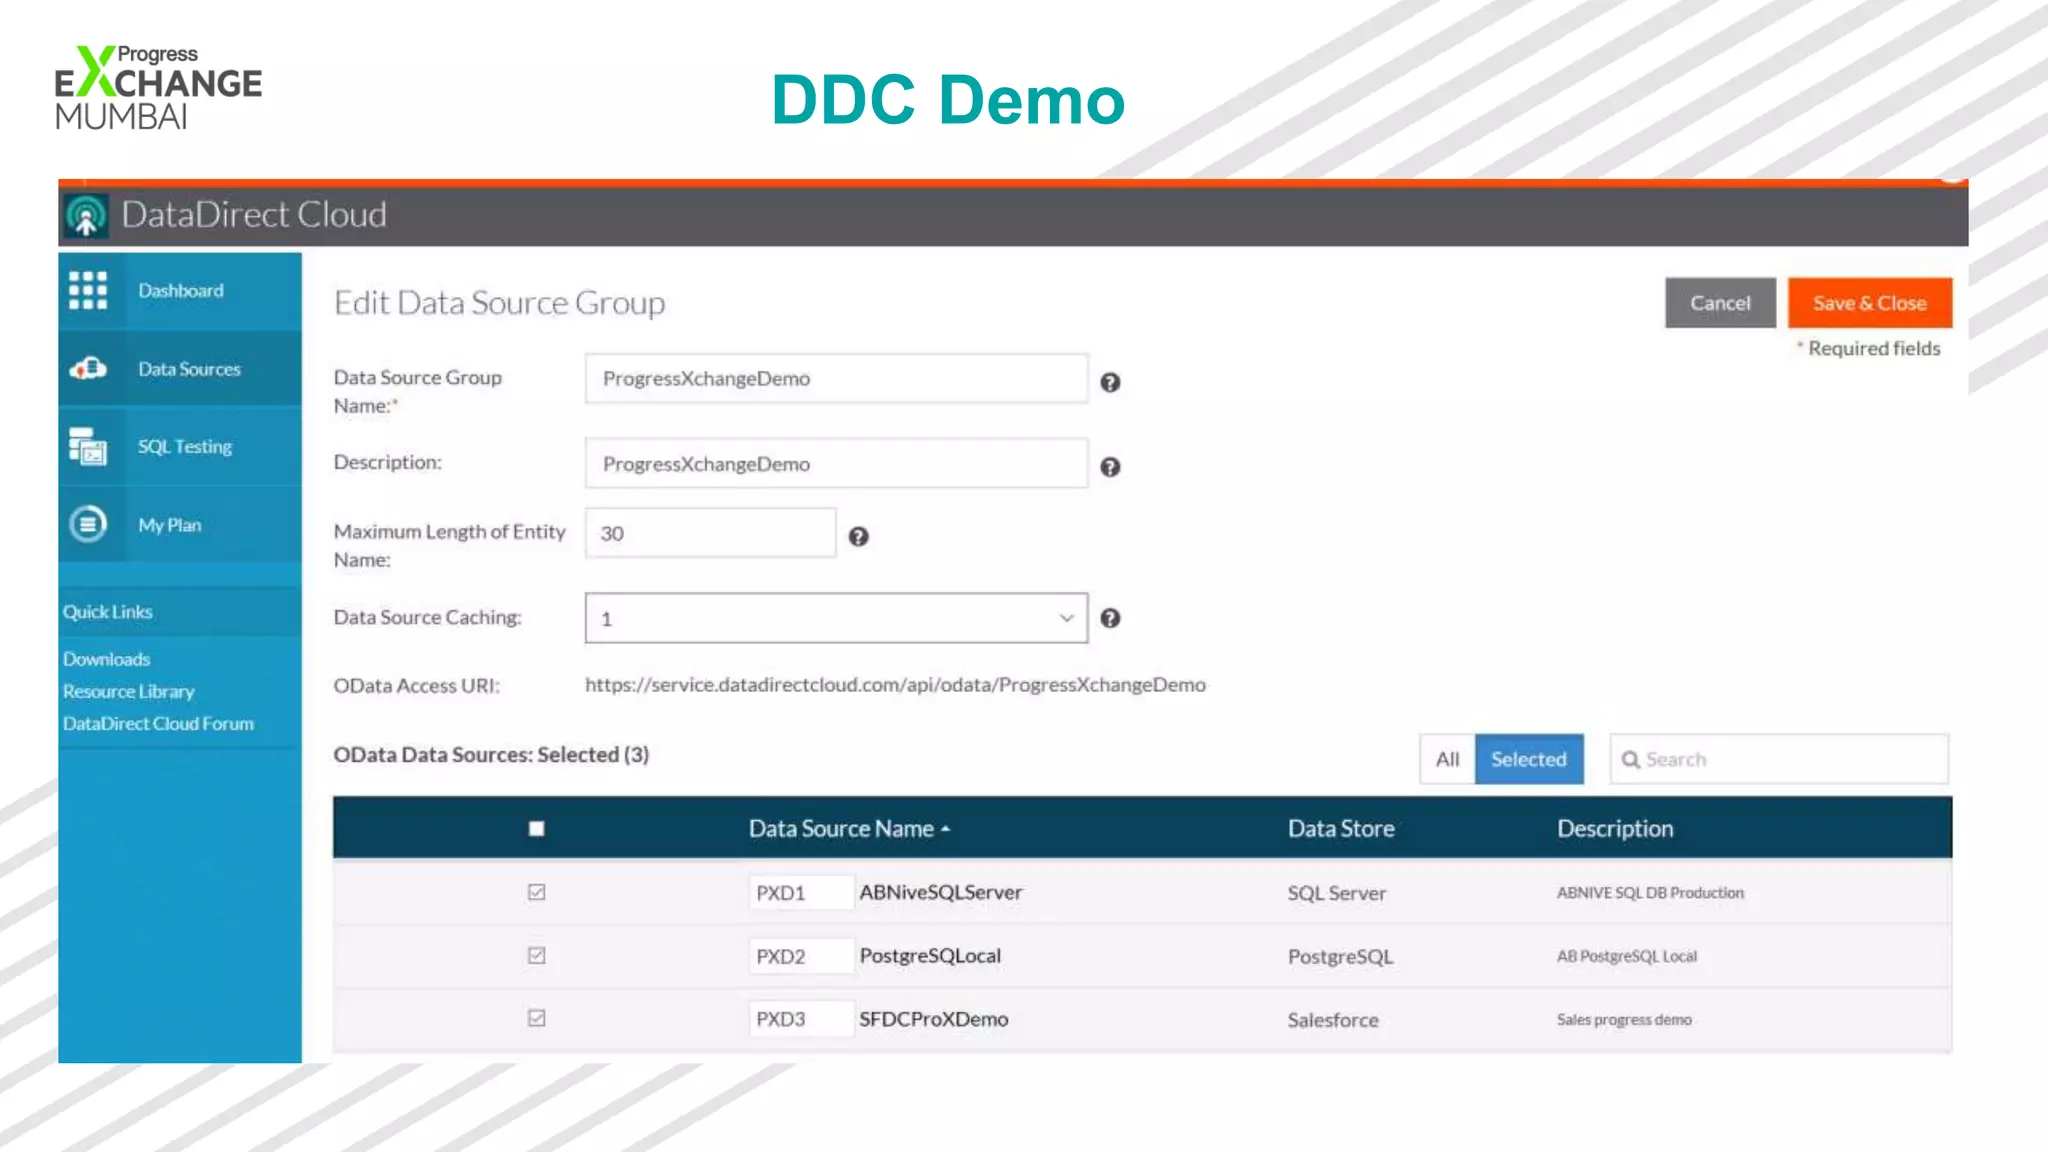Uncheck the SFDCProXDemo row checkbox
This screenshot has width=2048, height=1152.
pyautogui.click(x=537, y=1018)
